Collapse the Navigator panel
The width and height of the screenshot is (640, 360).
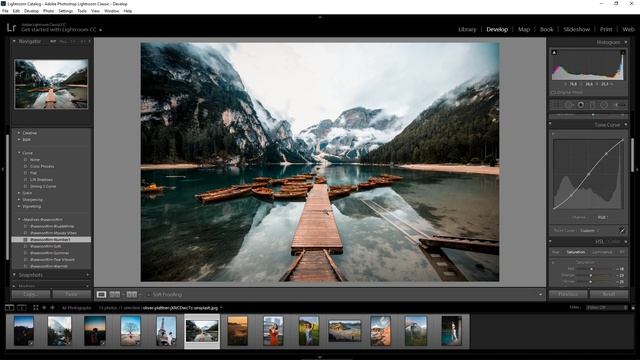click(x=14, y=41)
